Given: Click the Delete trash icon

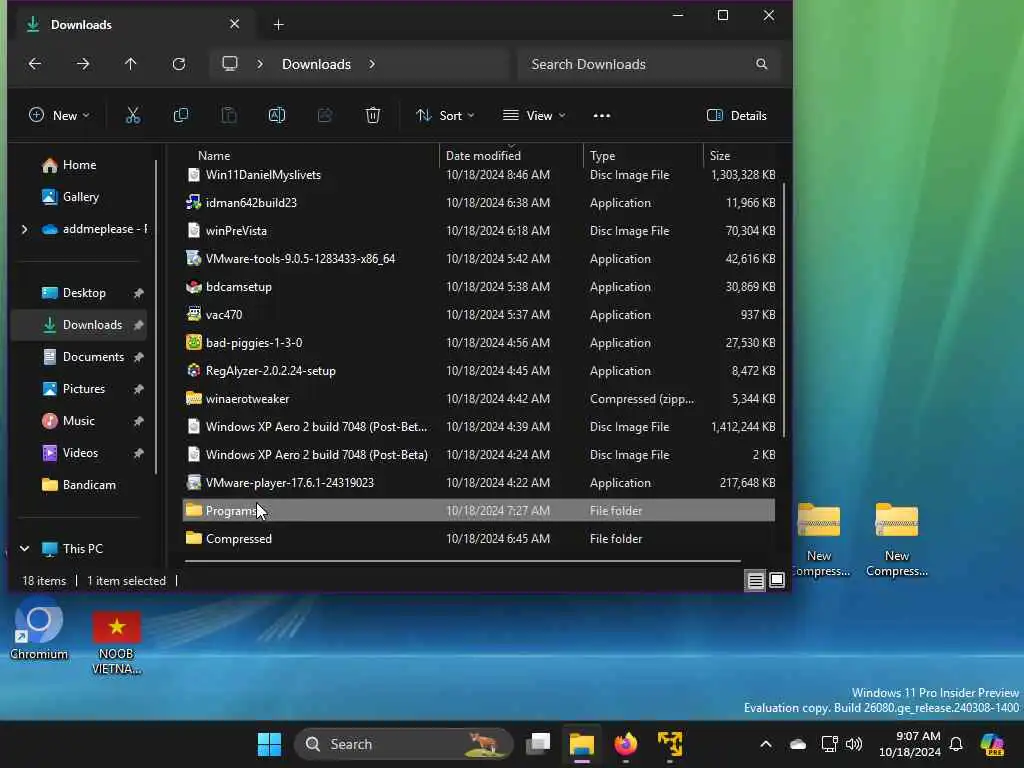Looking at the screenshot, I should point(372,116).
